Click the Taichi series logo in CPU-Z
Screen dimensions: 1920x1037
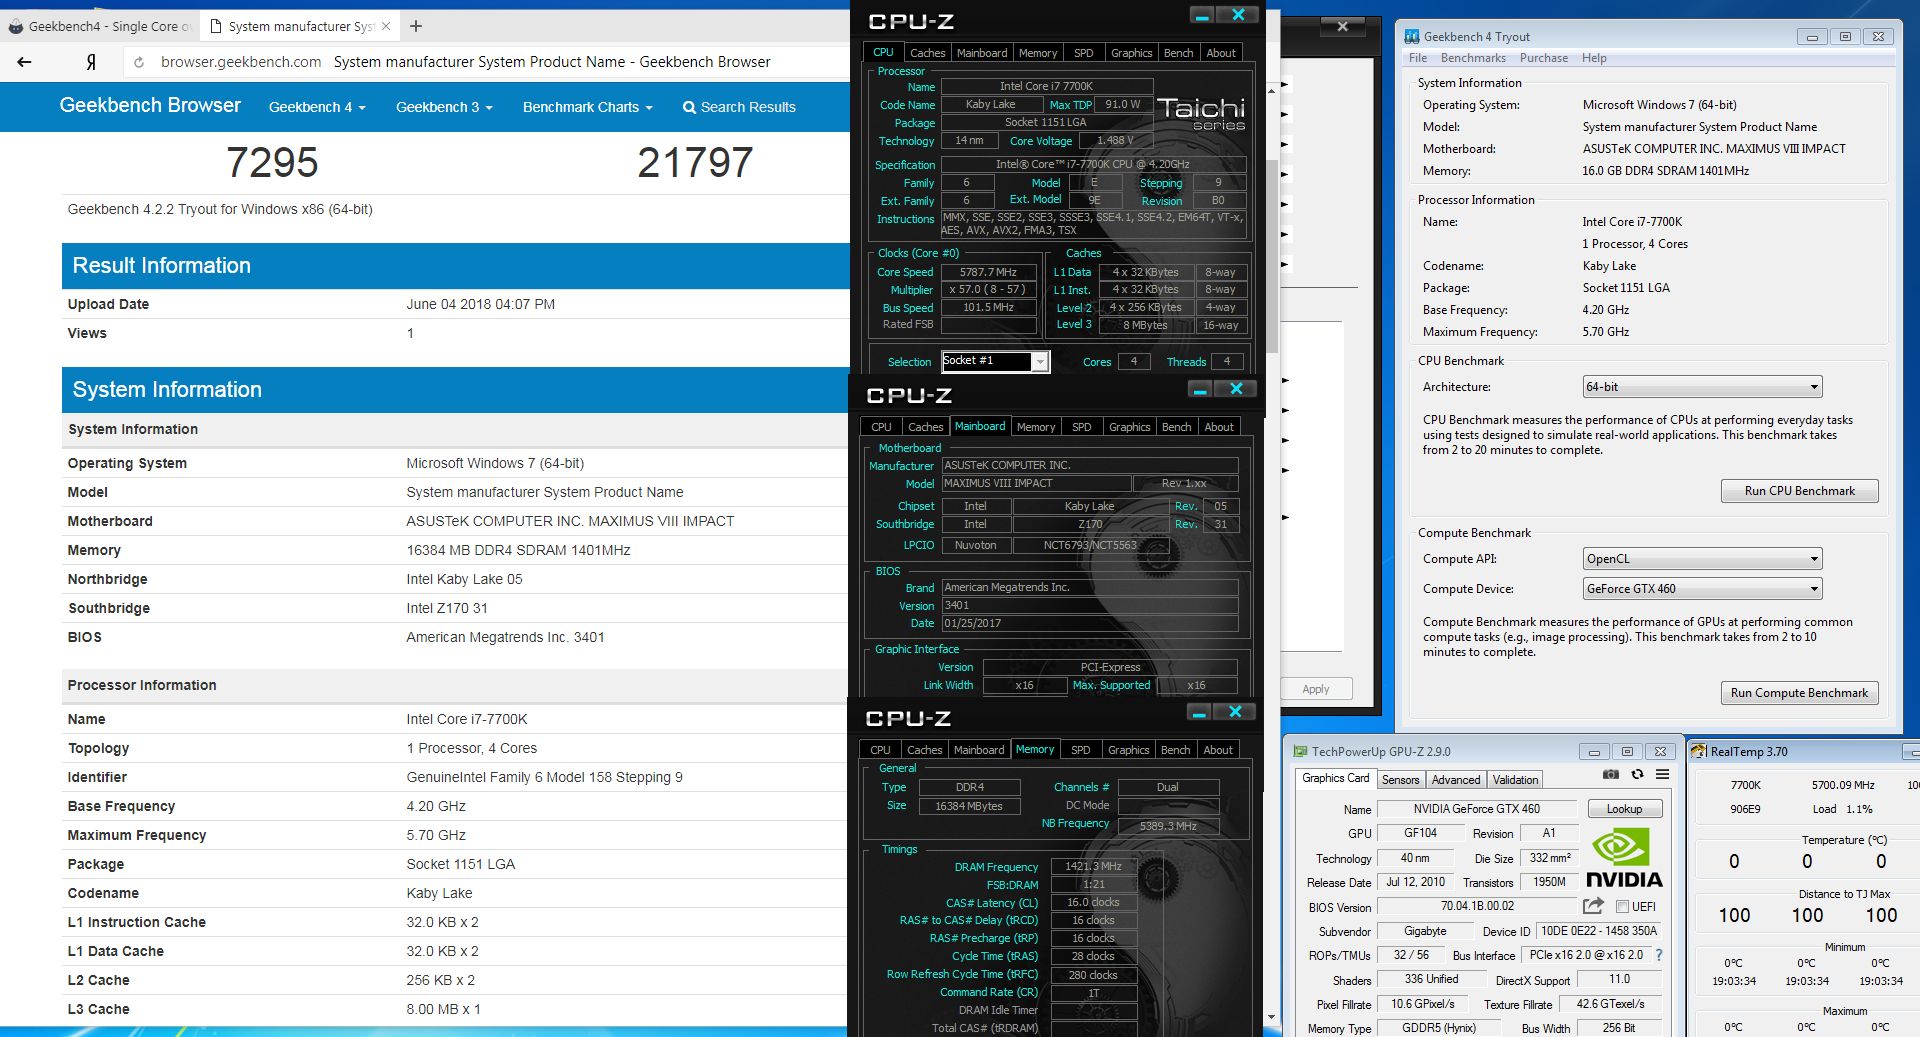(1201, 113)
